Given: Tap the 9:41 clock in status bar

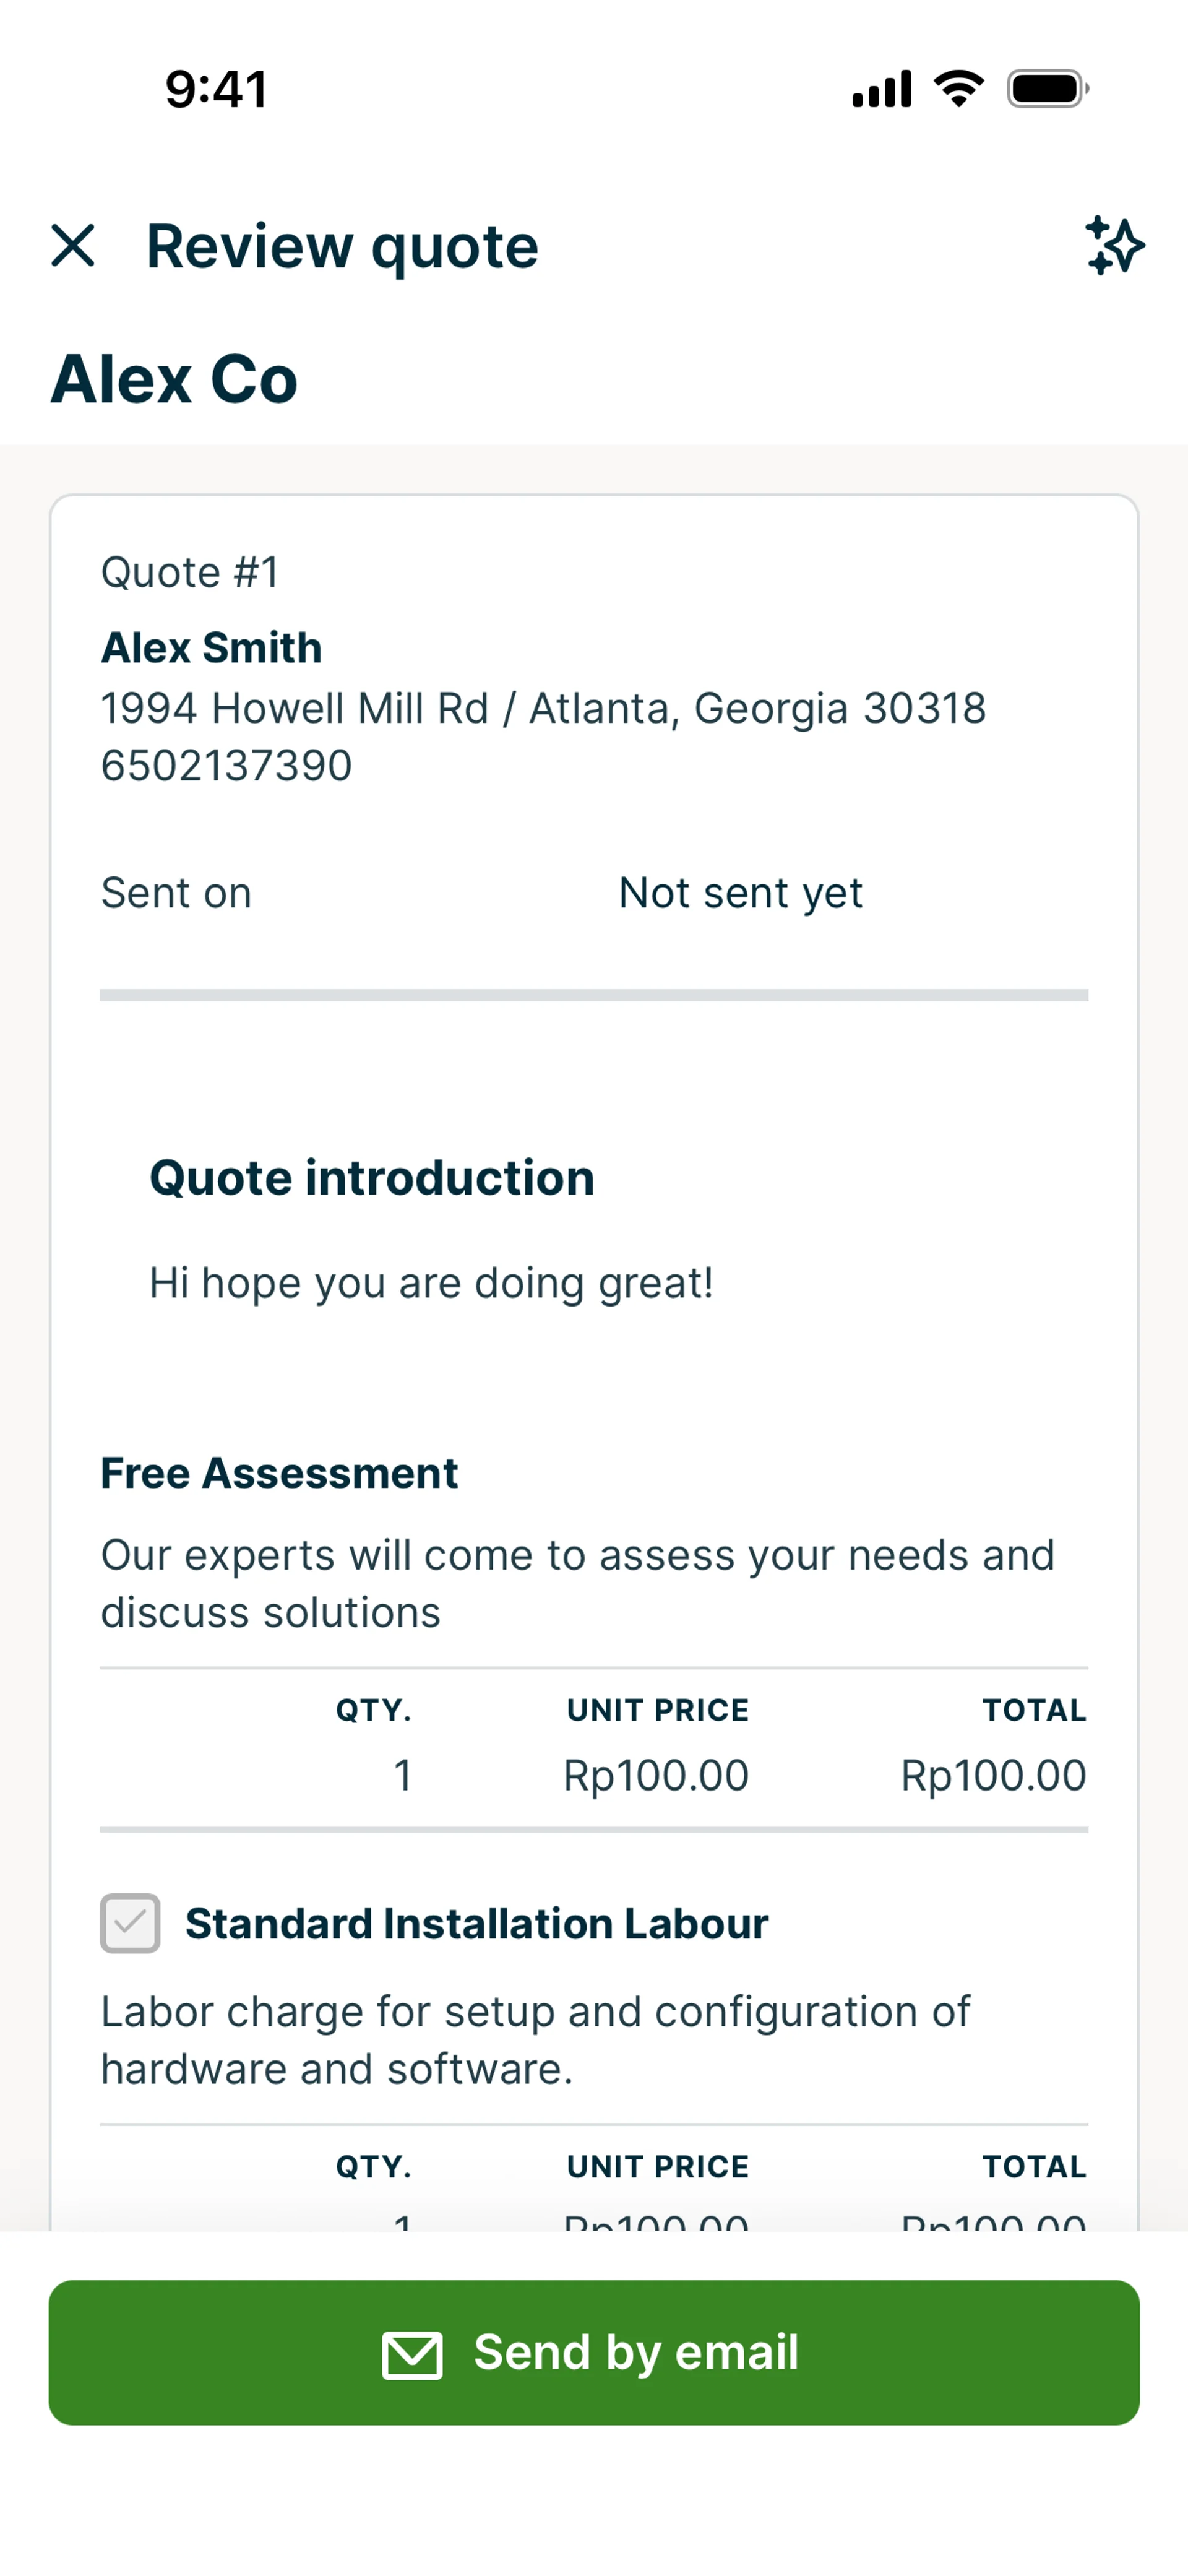Looking at the screenshot, I should click(216, 89).
